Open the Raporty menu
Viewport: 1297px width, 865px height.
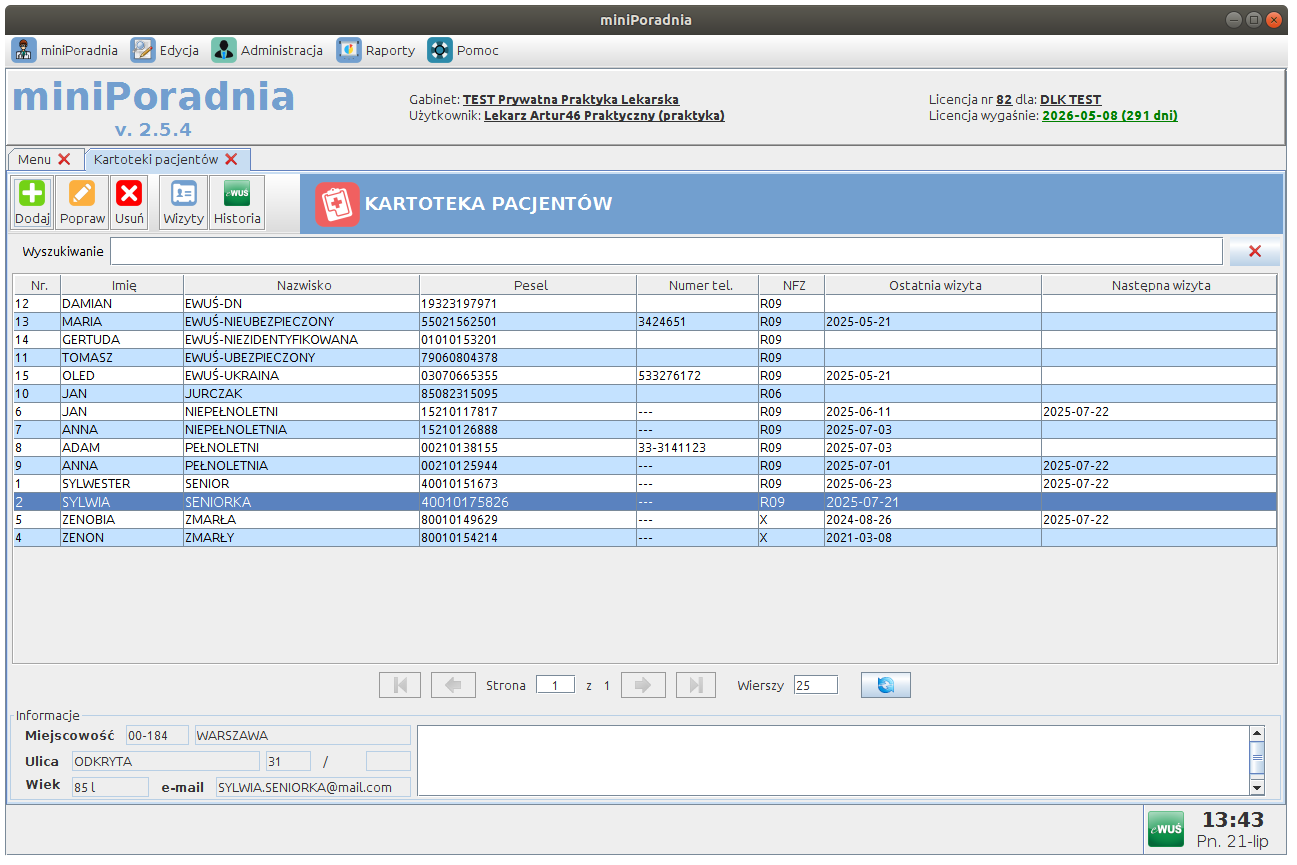376,50
